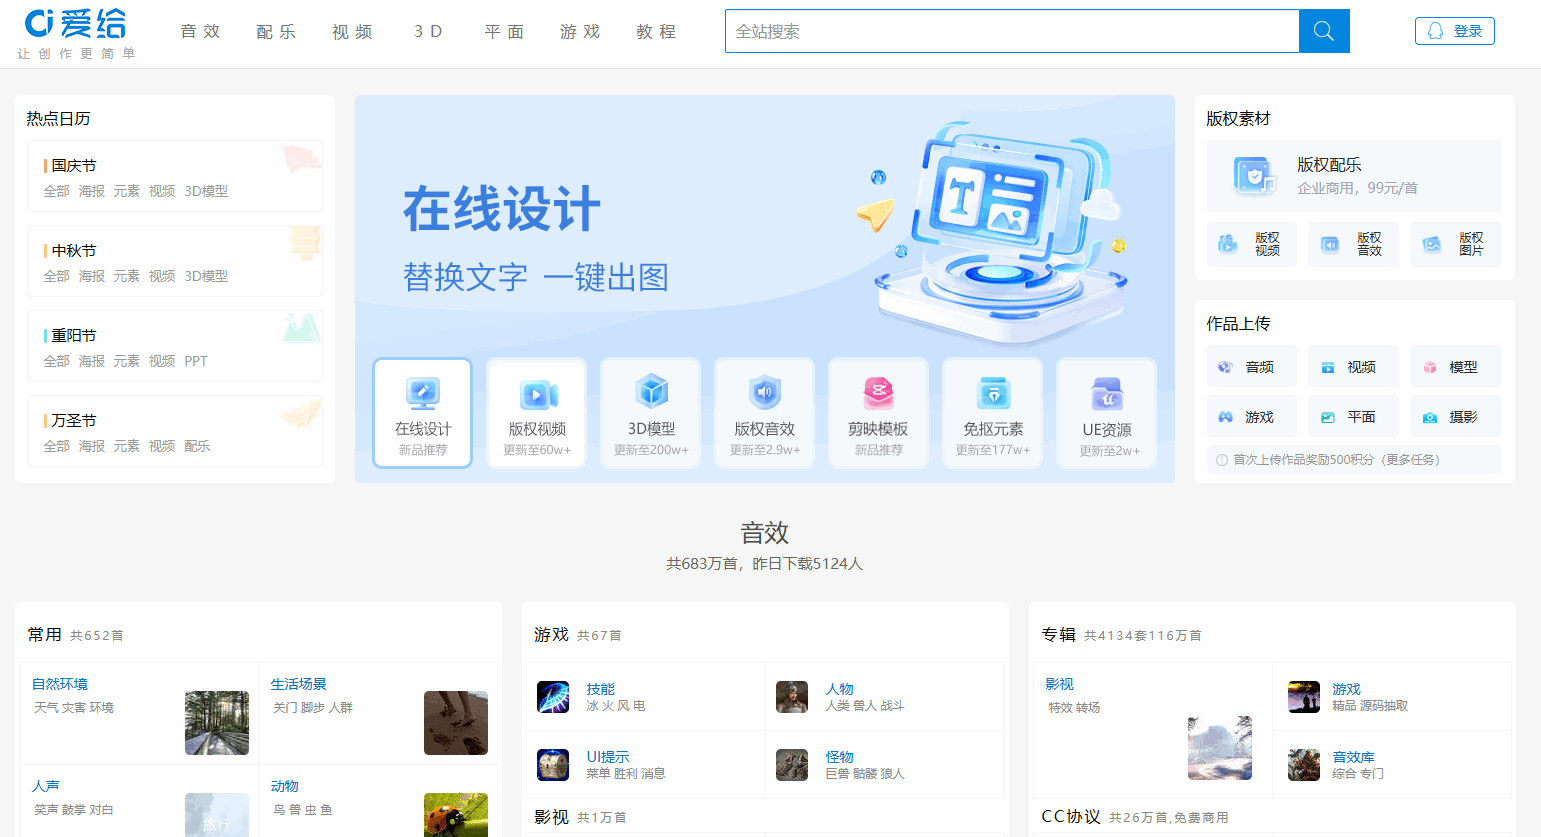Viewport: 1541px width, 837px height.
Task: Open the 版权视频 camera icon card
Action: click(x=537, y=413)
